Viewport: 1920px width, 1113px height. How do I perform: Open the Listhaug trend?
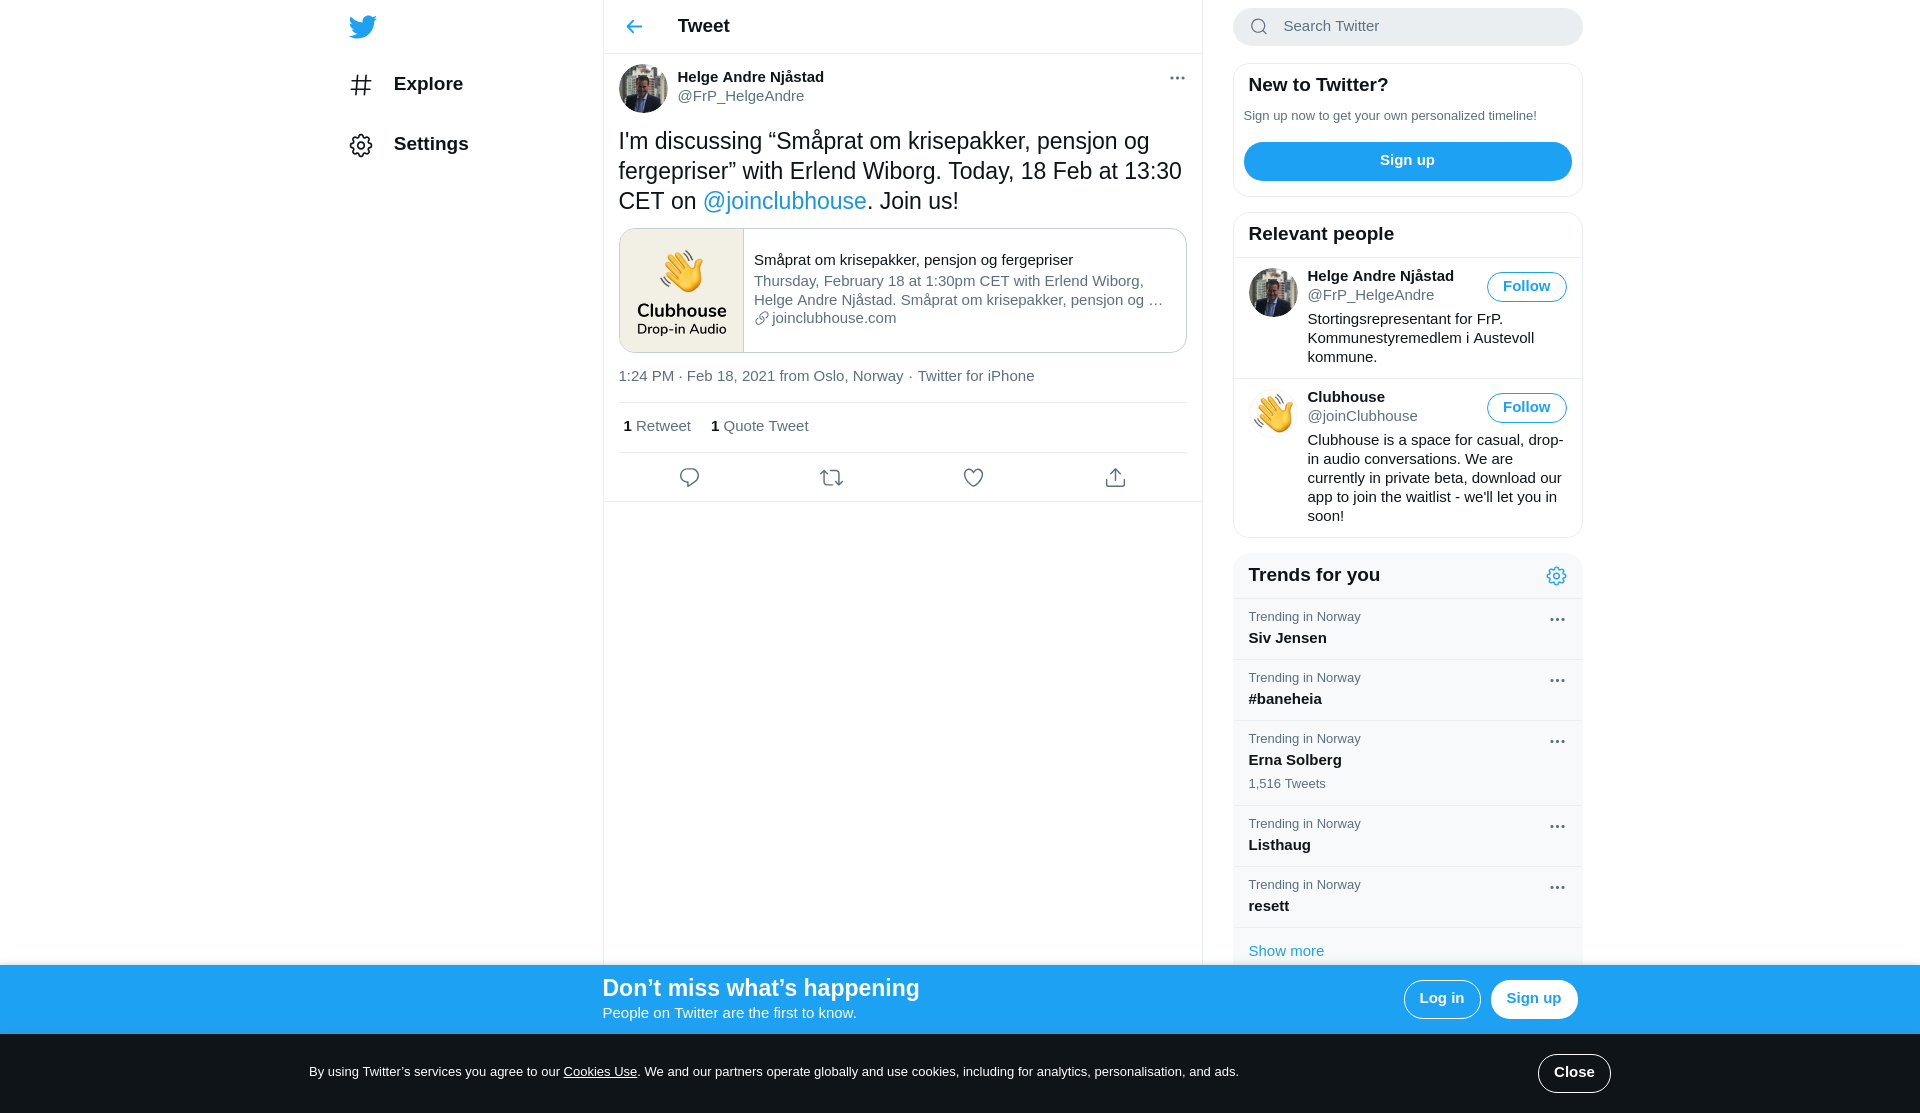coord(1407,836)
